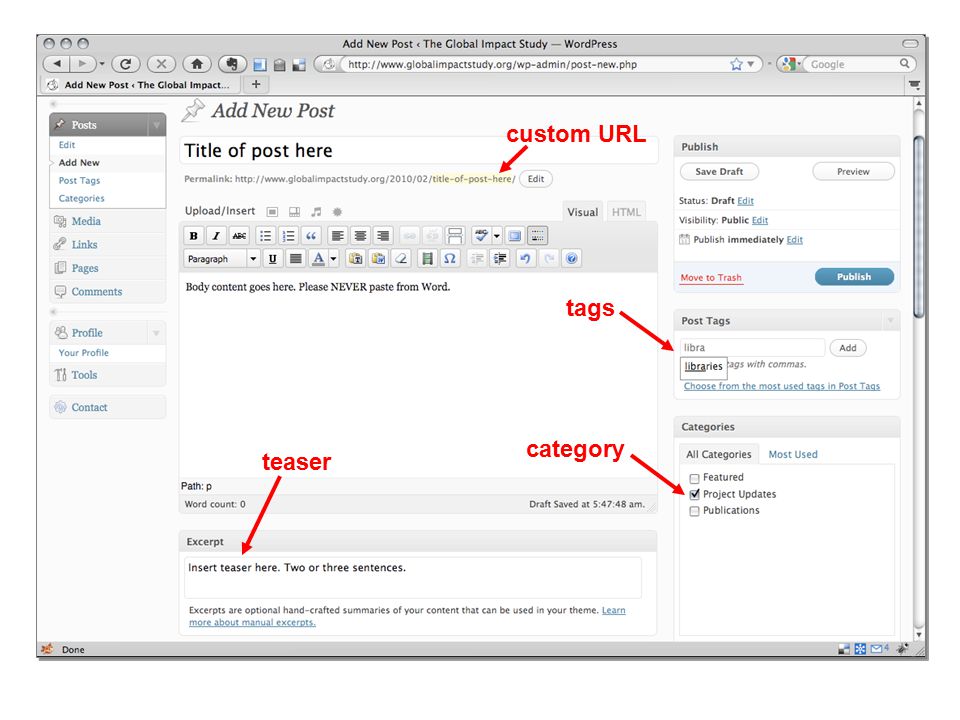960x720 pixels.
Task: Indent the paragraph
Action: pos(500,258)
